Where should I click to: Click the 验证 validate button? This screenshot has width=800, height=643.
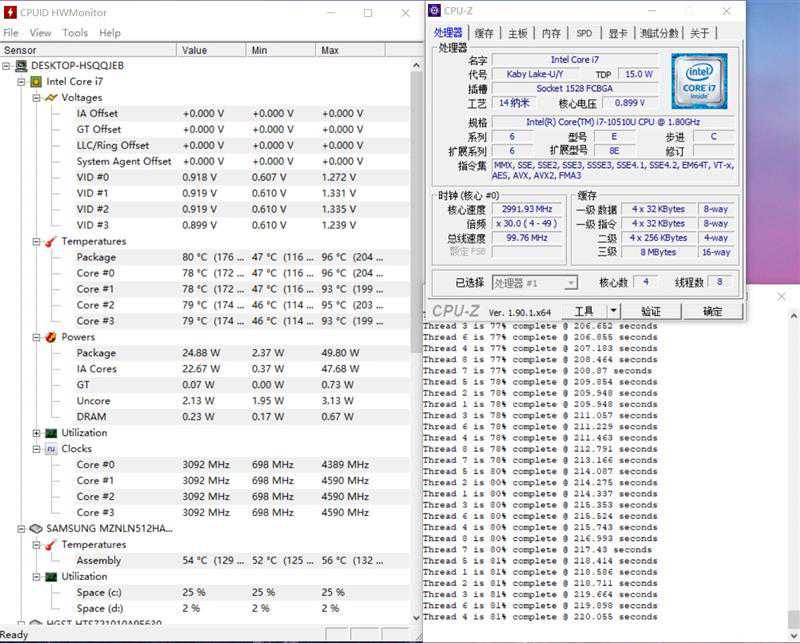tap(651, 311)
